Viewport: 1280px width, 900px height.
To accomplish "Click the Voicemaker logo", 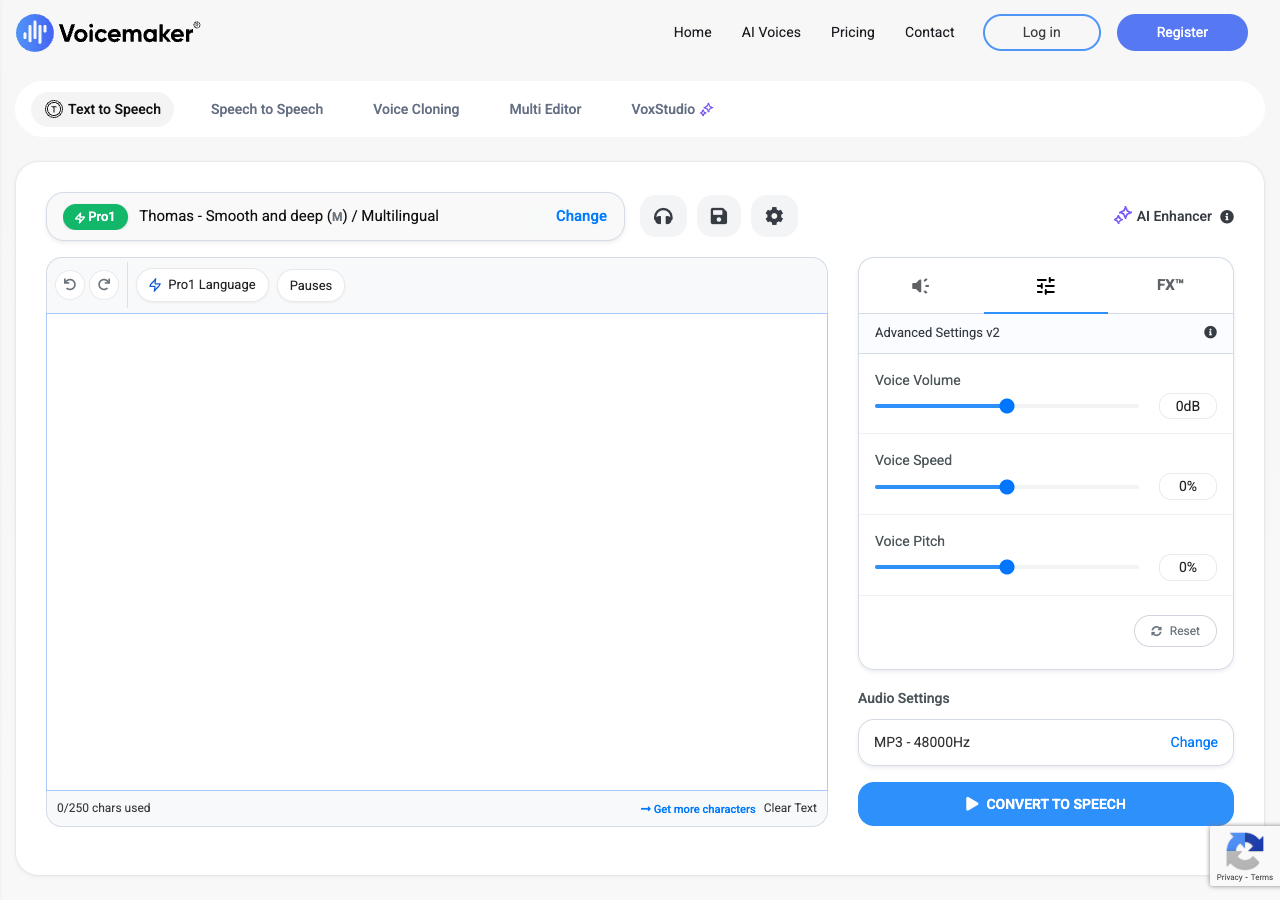I will 108,33.
